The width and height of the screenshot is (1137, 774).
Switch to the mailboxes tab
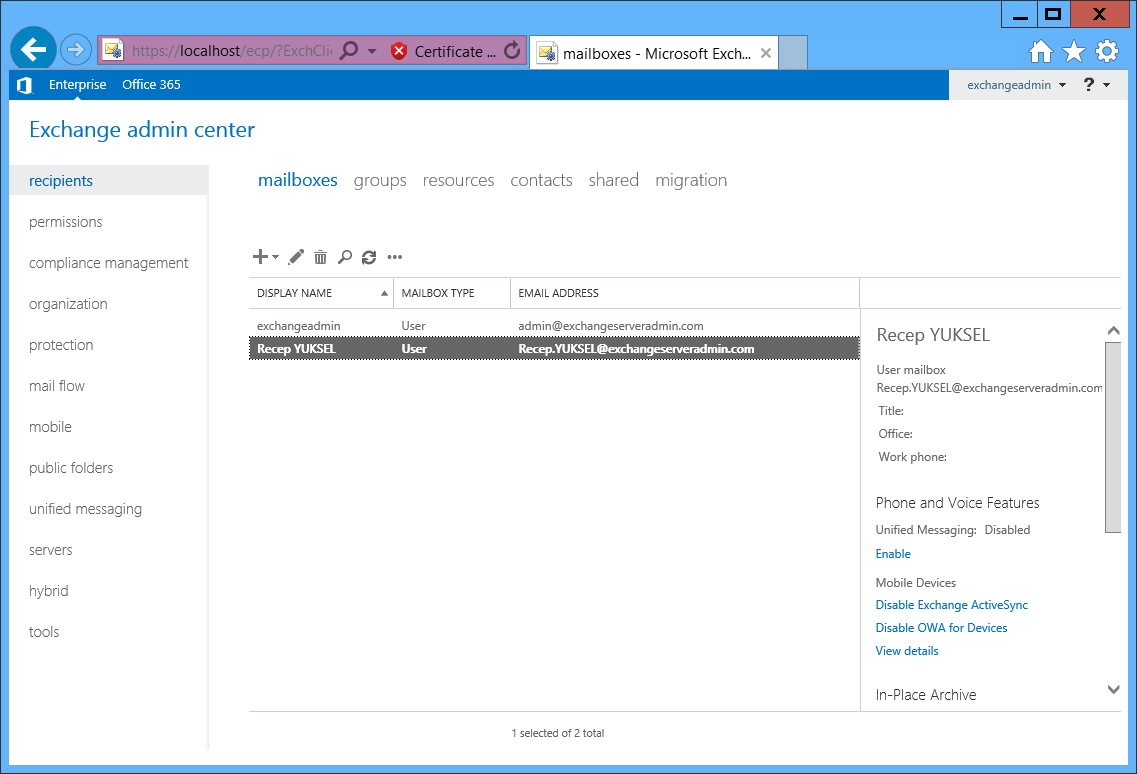298,180
